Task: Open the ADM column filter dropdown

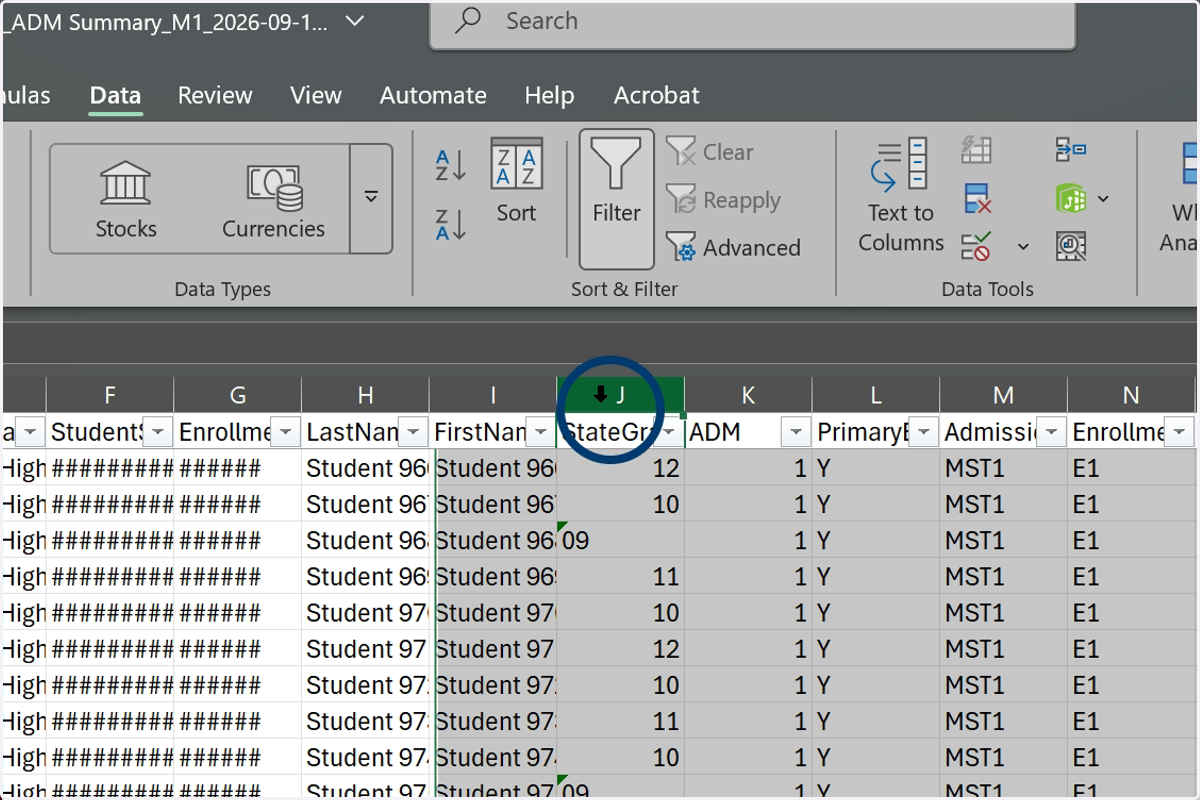Action: click(x=796, y=433)
